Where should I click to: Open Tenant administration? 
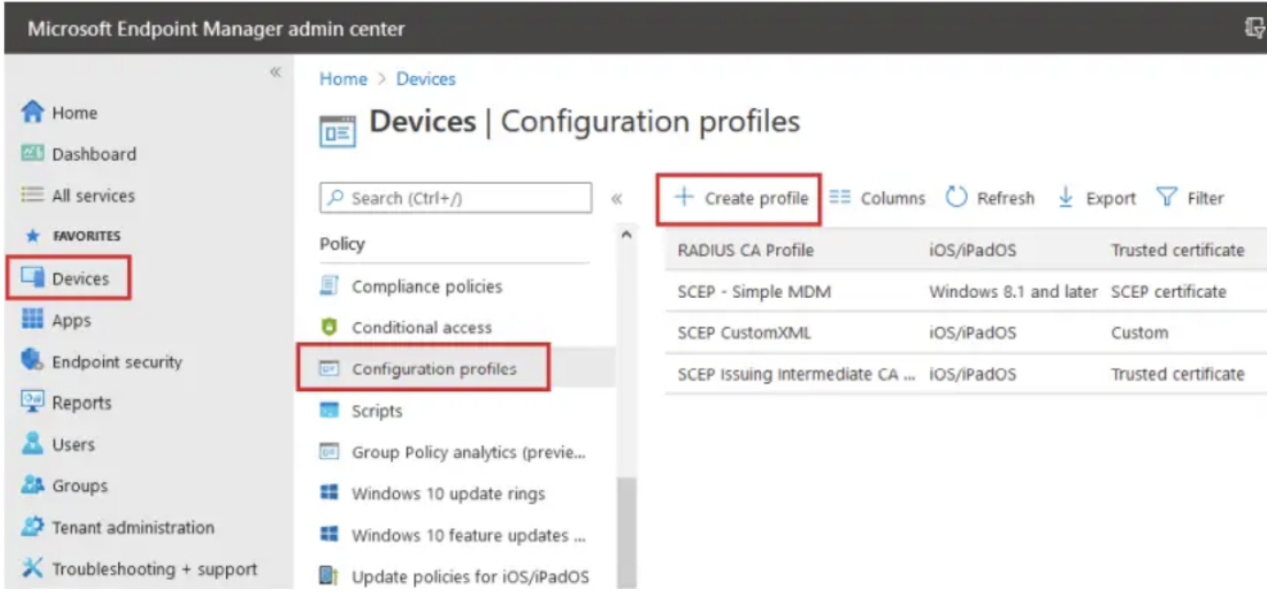coord(133,527)
